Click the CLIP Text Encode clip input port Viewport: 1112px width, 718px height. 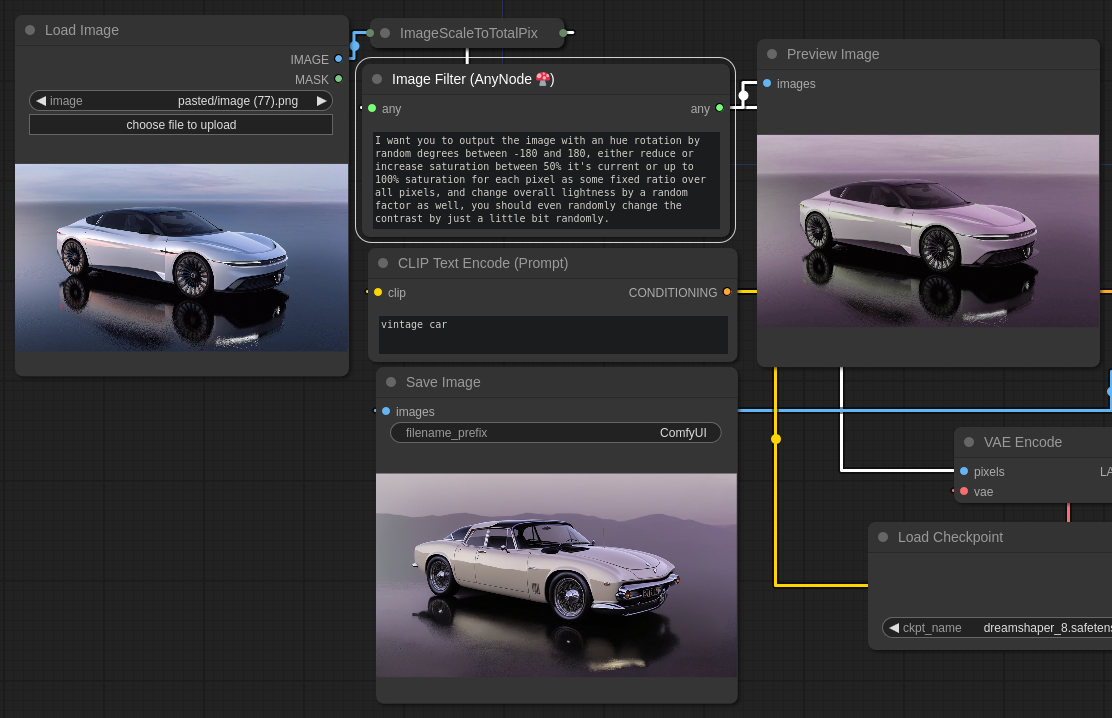378,292
